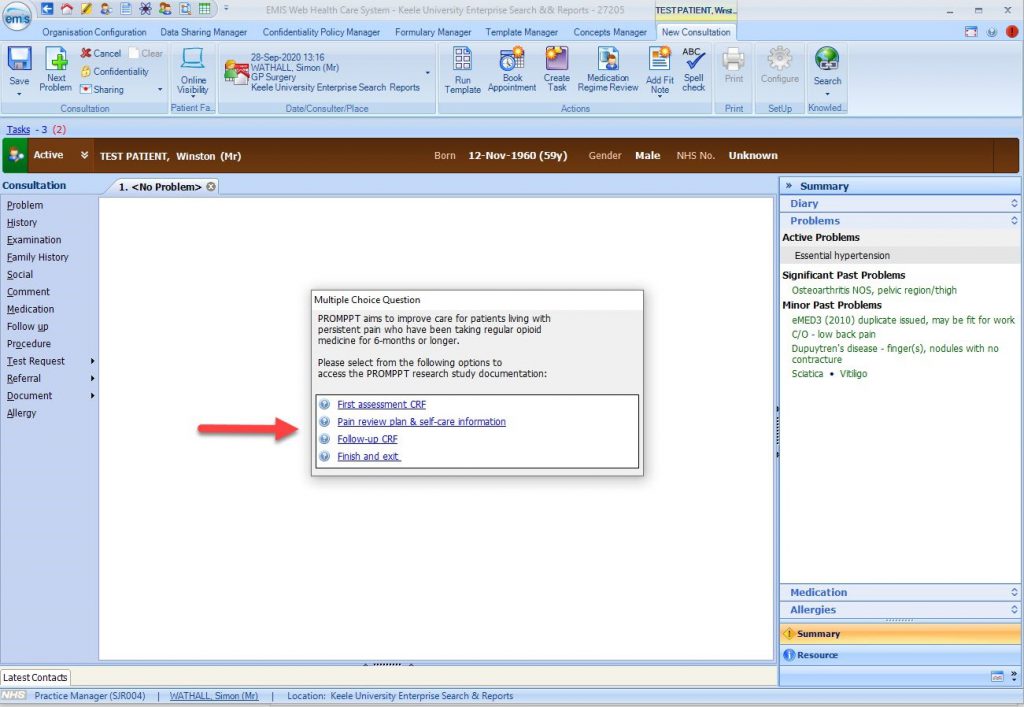Expand the patient banner details chevron

pyautogui.click(x=84, y=155)
